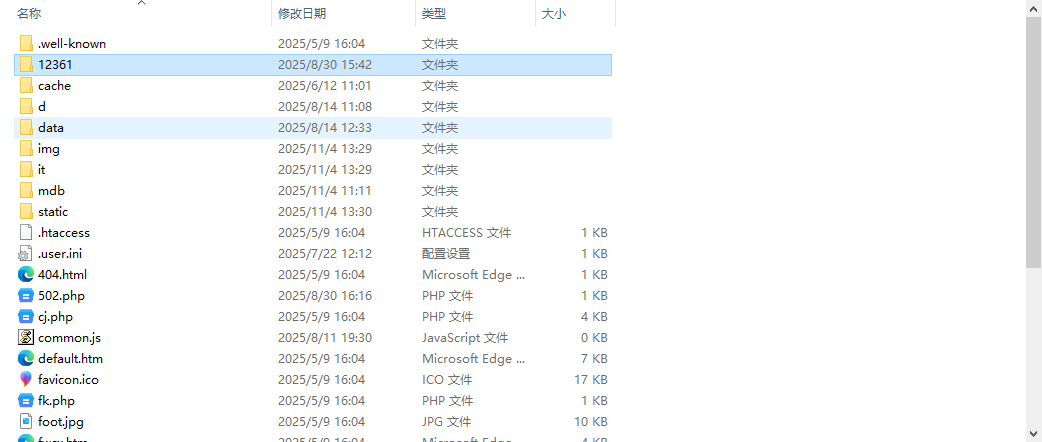
Task: Click the 类型 column header
Action: [x=434, y=14]
